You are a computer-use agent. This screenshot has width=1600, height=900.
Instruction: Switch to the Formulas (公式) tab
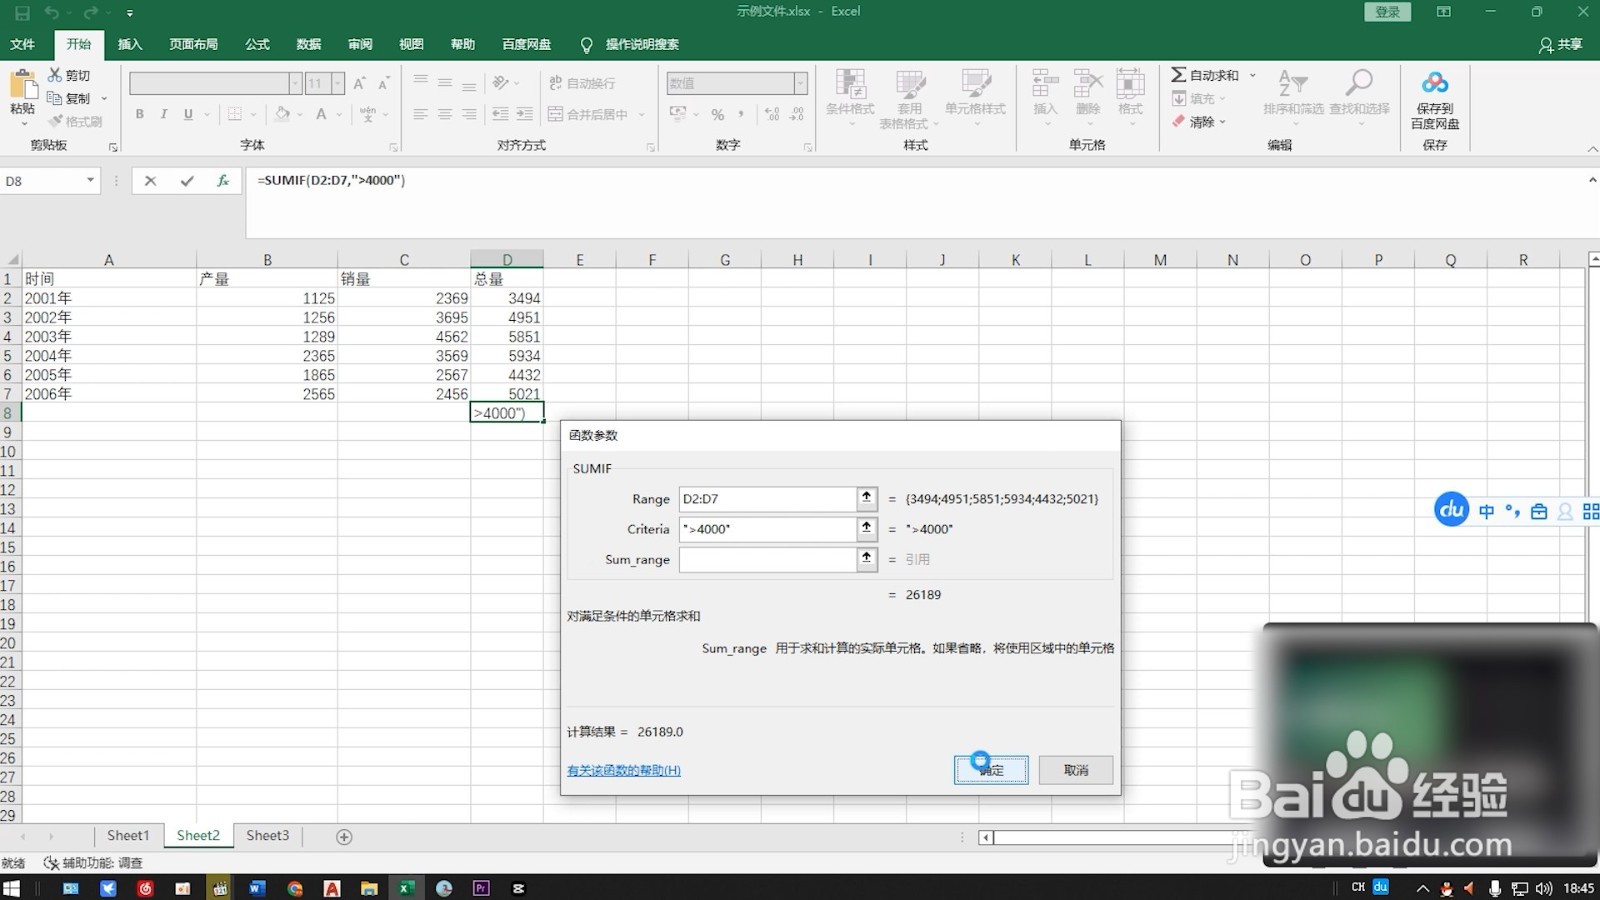pos(258,44)
